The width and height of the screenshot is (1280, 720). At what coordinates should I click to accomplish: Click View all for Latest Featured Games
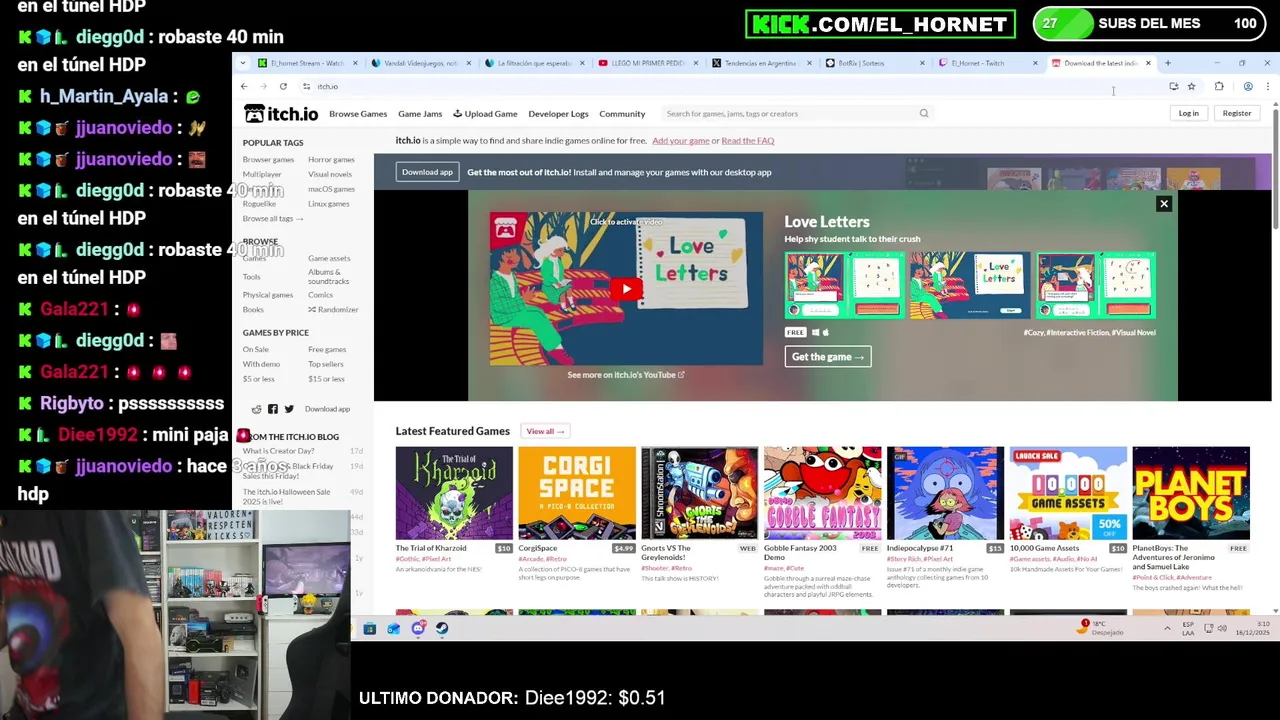click(545, 431)
